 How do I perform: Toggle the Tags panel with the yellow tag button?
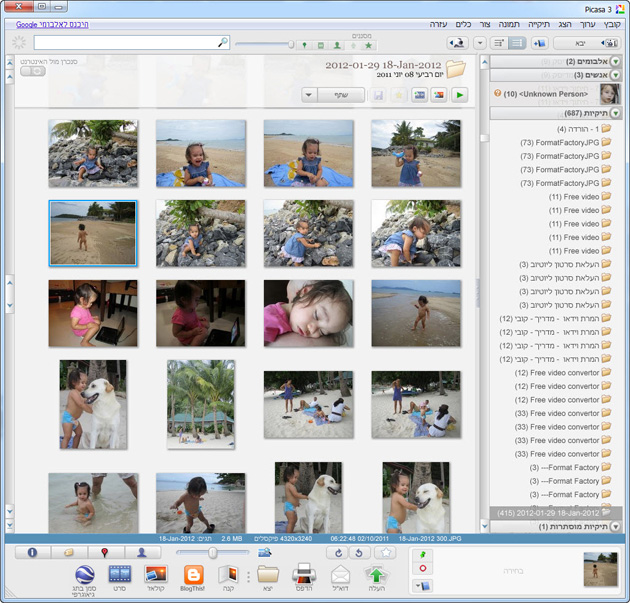coord(69,552)
